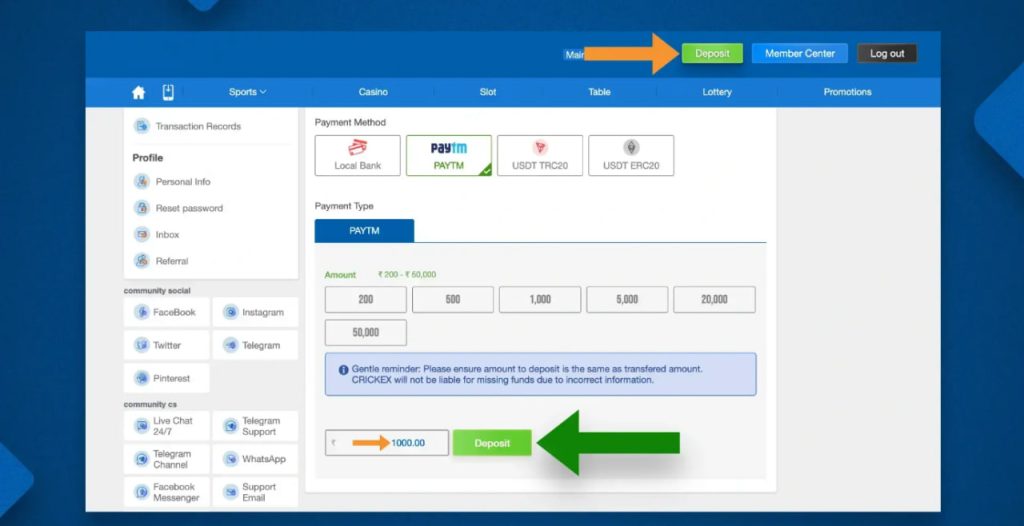This screenshot has width=1024, height=526.
Task: Click the Personal Info icon
Action: pyautogui.click(x=142, y=182)
